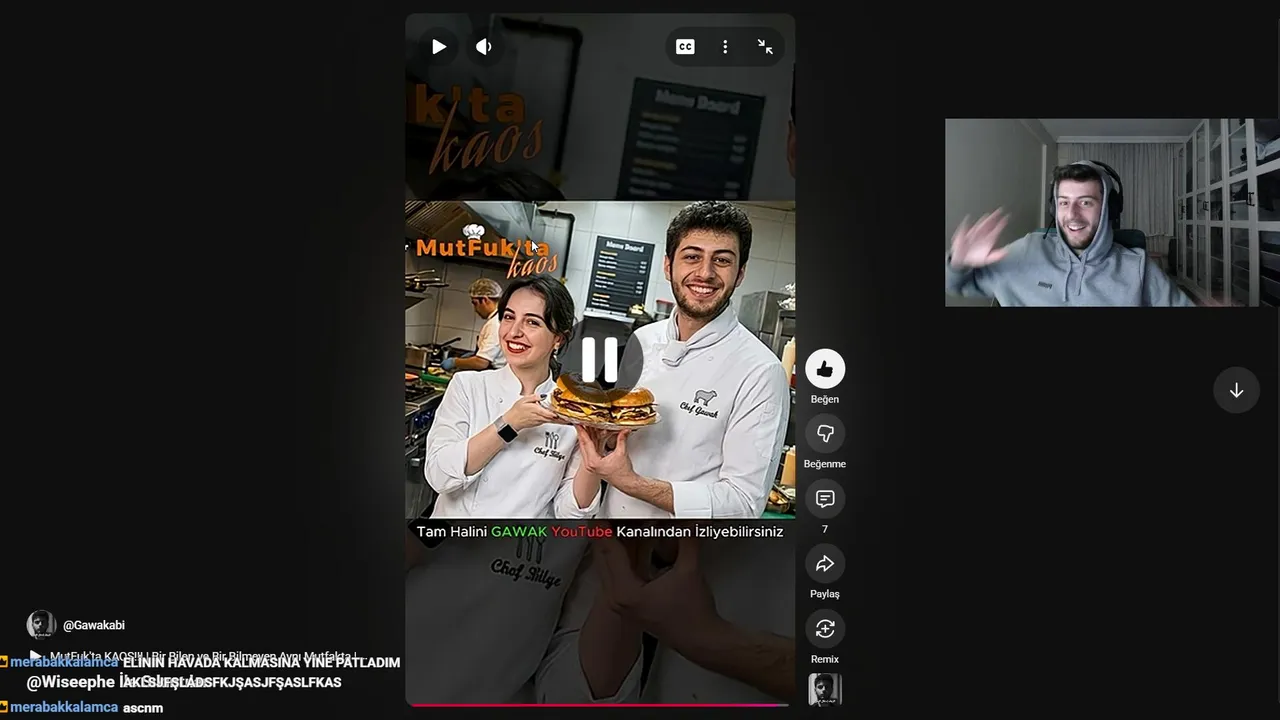Click the chat message 'ELİNİN HAVADA KALMASINA YİNE PATLADIM'
1280x720 pixels.
click(x=261, y=663)
